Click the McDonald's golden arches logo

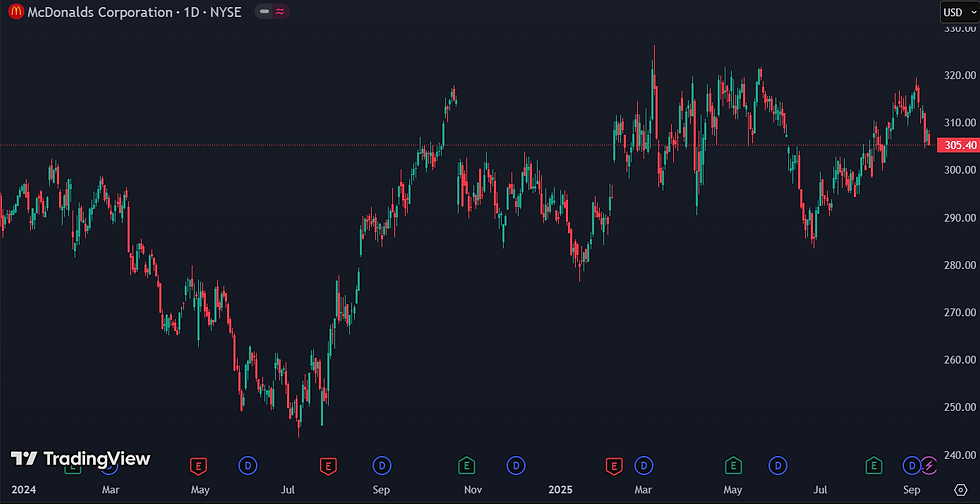(16, 11)
